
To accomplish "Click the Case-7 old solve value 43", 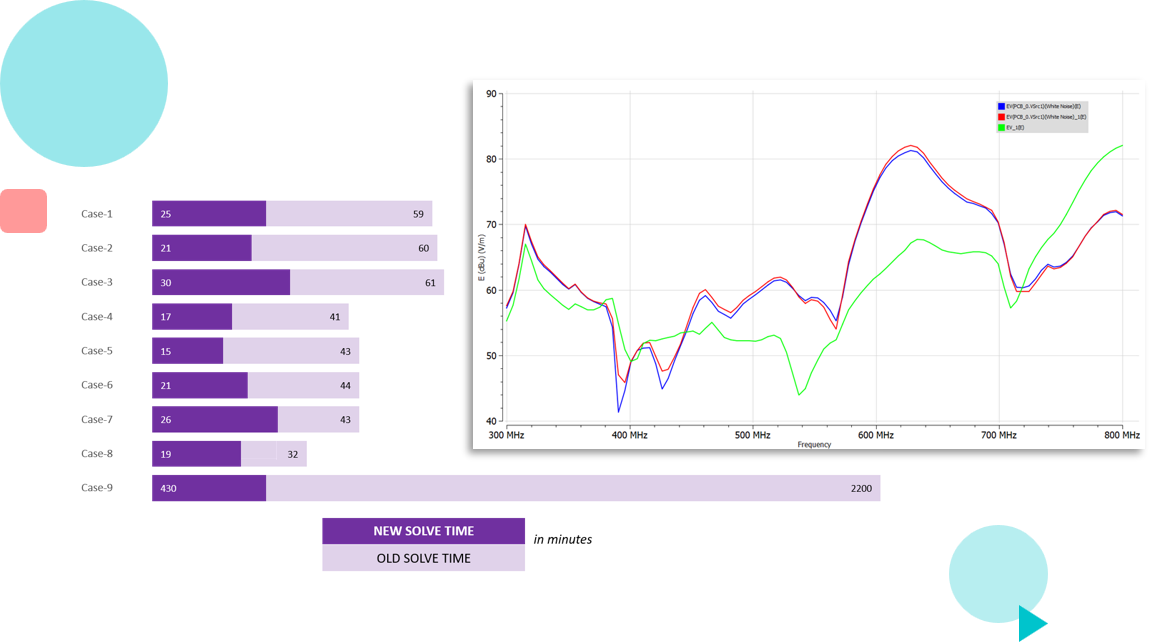I will point(345,420).
